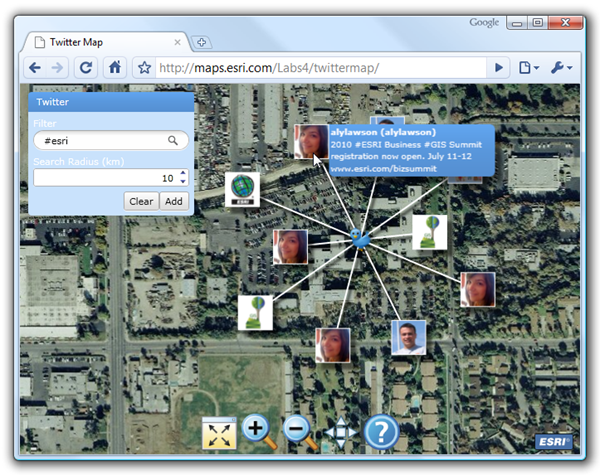600x475 pixels.
Task: Click the Google label in title bar
Action: click(x=484, y=23)
